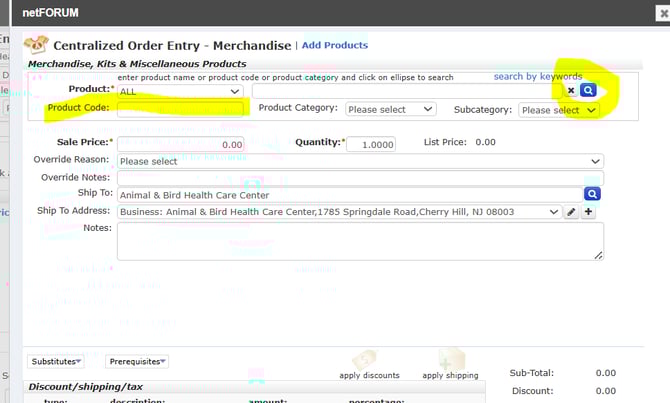Click inside the Notes text area

pos(360,240)
